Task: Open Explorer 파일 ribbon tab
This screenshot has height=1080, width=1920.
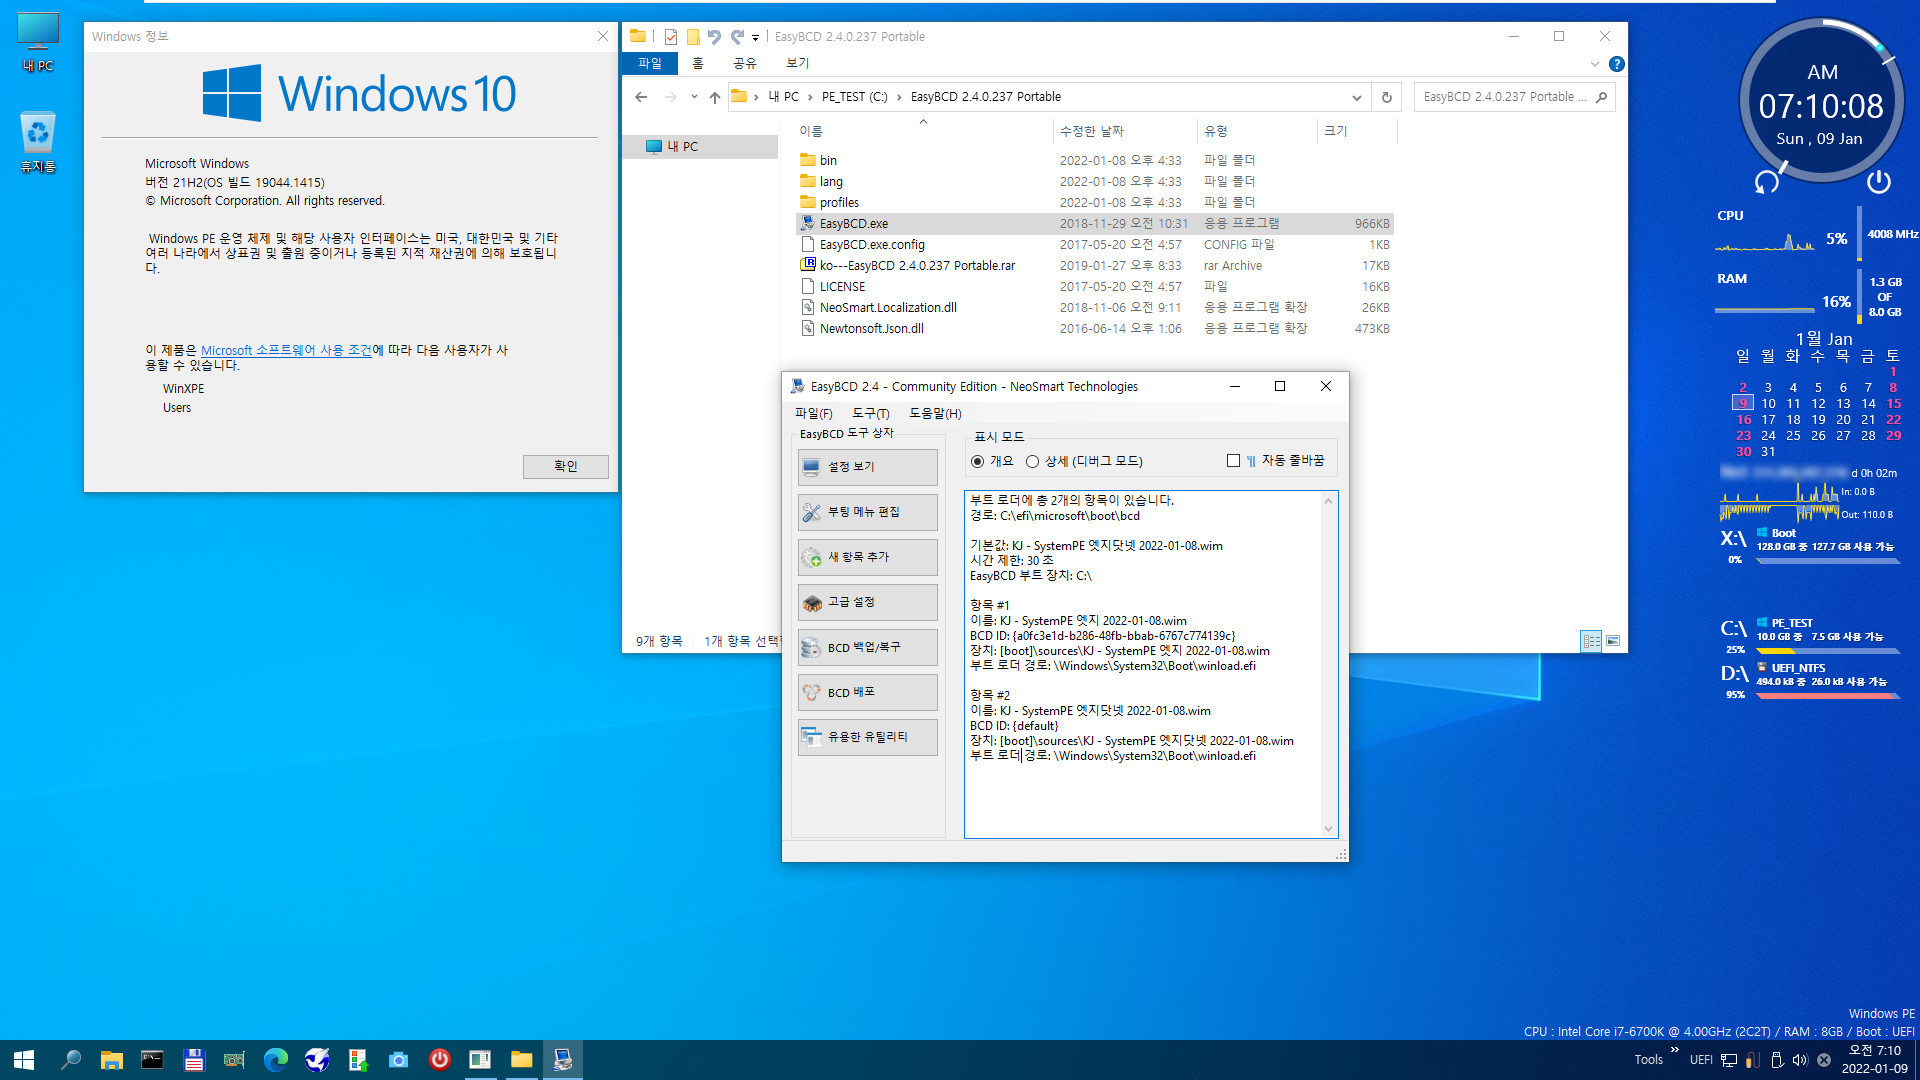Action: tap(650, 63)
